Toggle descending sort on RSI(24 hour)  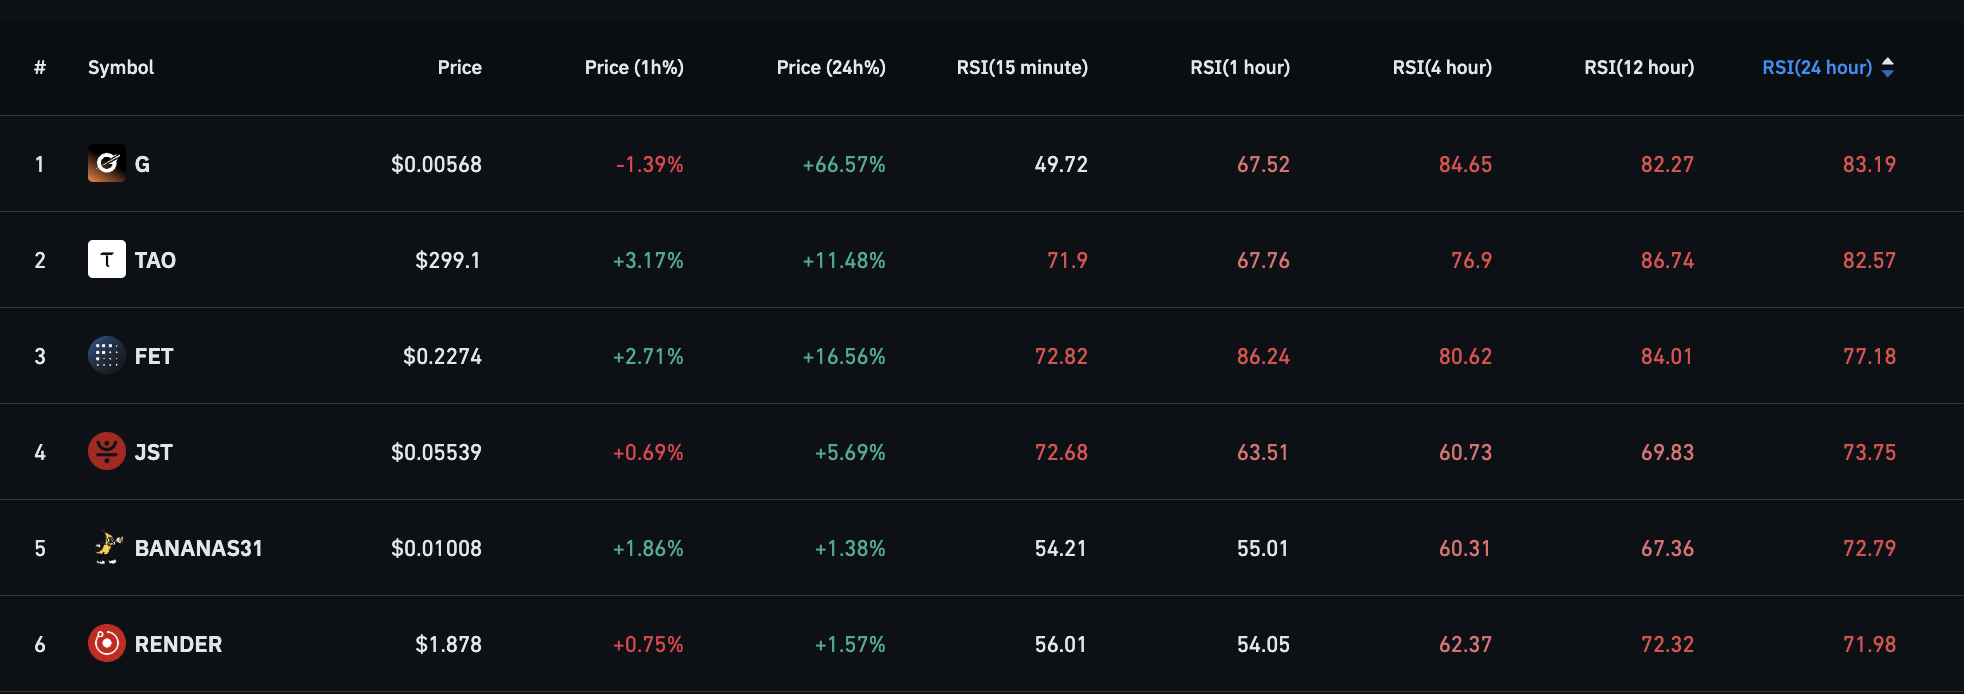pos(1887,72)
